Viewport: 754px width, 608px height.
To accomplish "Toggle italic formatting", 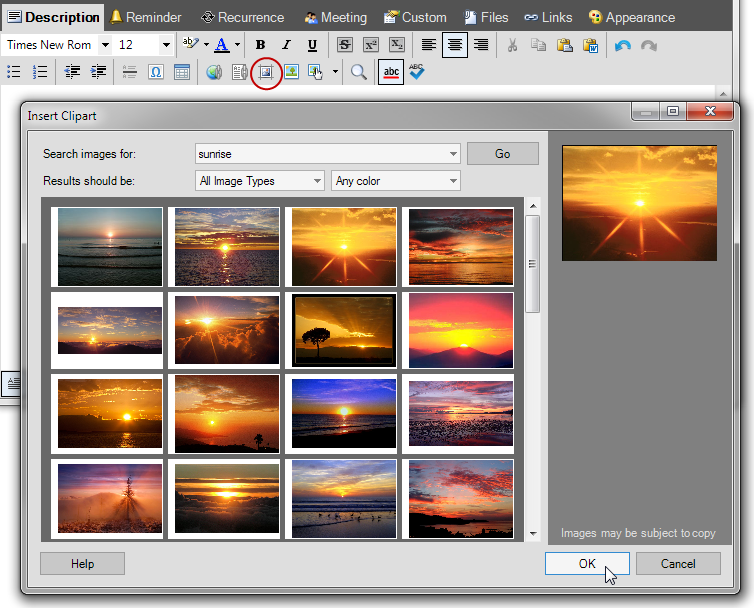I will pyautogui.click(x=287, y=45).
